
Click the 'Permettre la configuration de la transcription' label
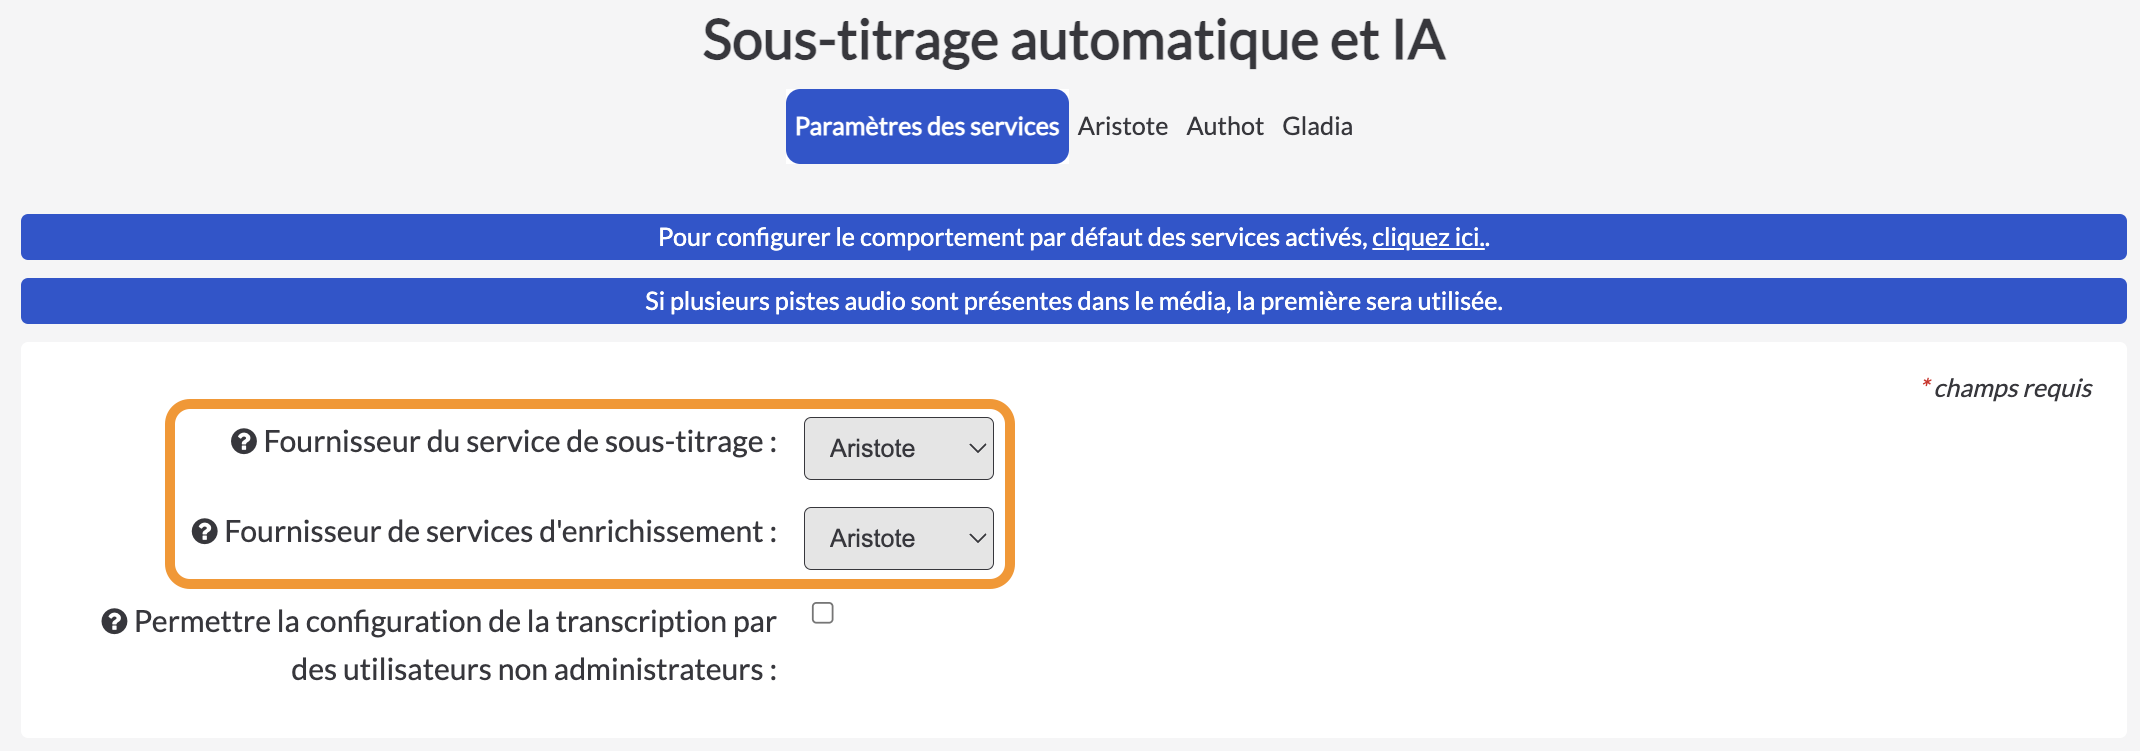coord(455,645)
